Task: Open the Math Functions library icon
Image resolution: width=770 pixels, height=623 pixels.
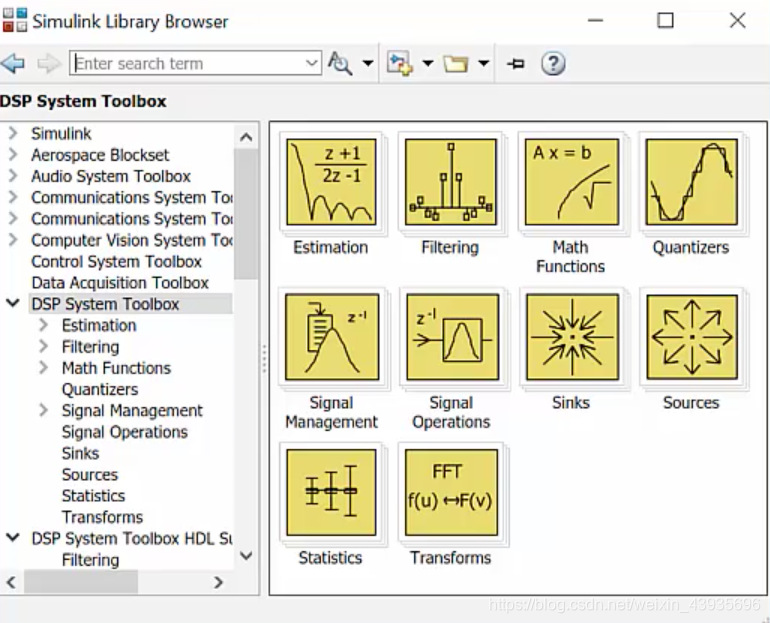Action: (x=571, y=182)
